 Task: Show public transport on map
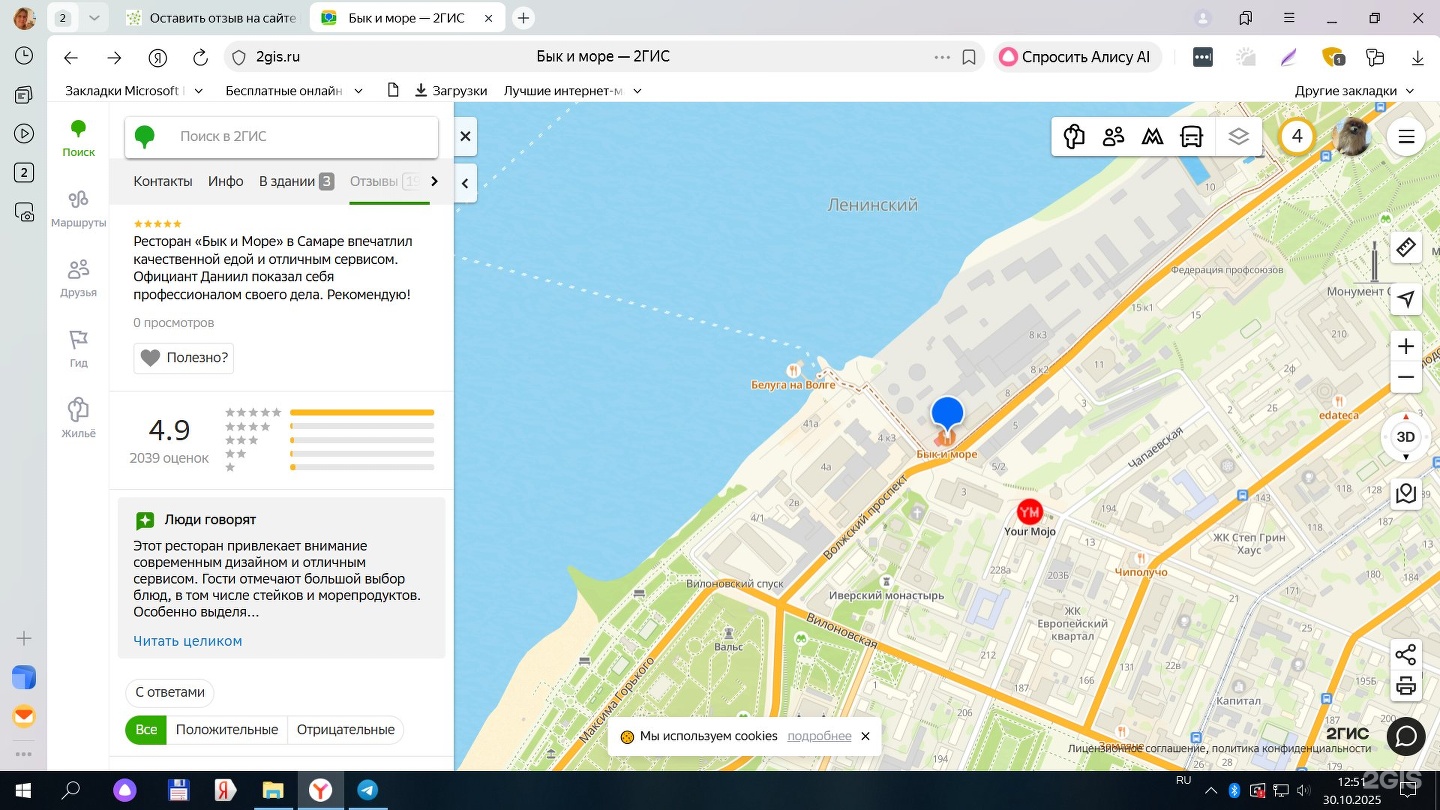(x=1191, y=137)
